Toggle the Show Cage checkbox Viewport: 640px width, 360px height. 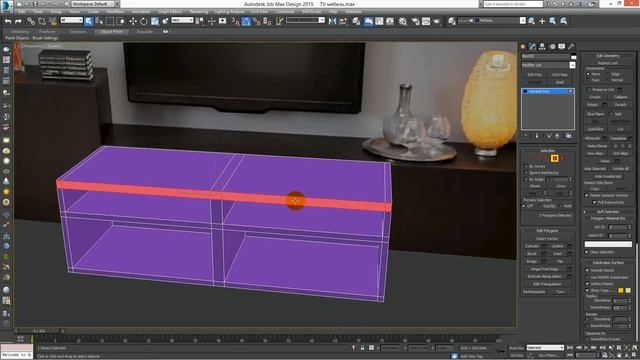587,290
